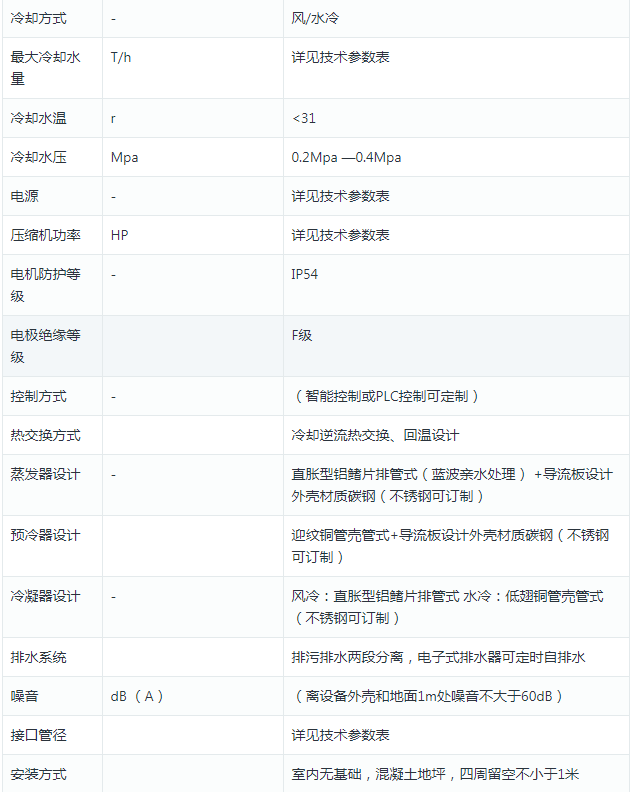Select the 电源 row label
The width and height of the screenshot is (630, 792).
point(24,196)
